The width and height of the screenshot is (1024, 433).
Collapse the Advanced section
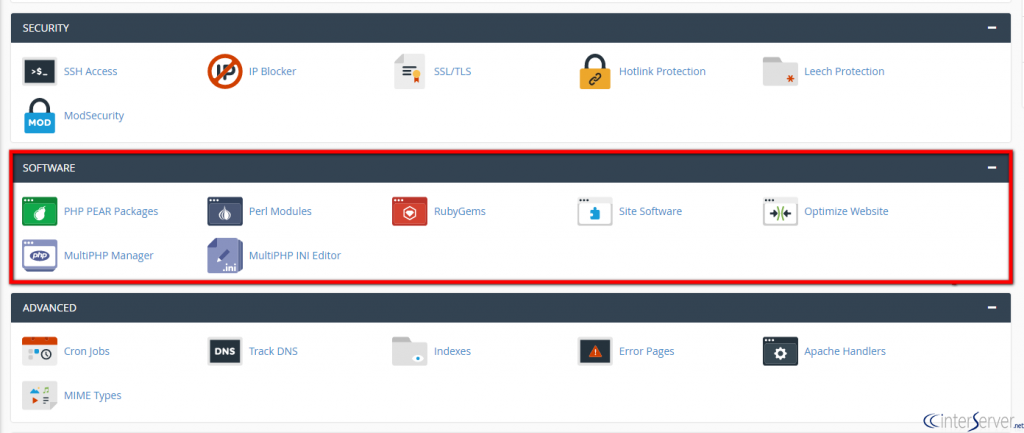[992, 308]
